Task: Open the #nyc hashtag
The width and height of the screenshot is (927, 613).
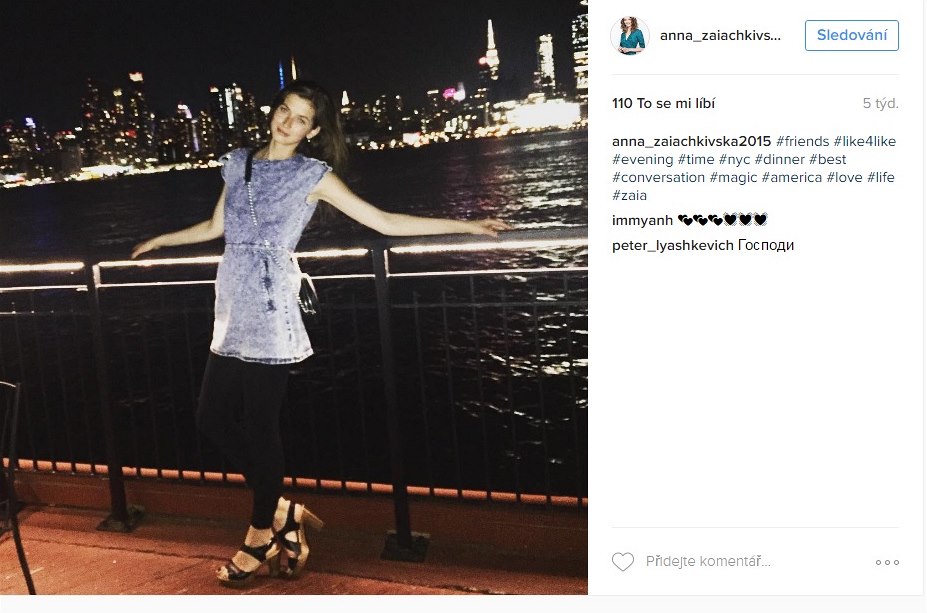Action: [x=734, y=160]
